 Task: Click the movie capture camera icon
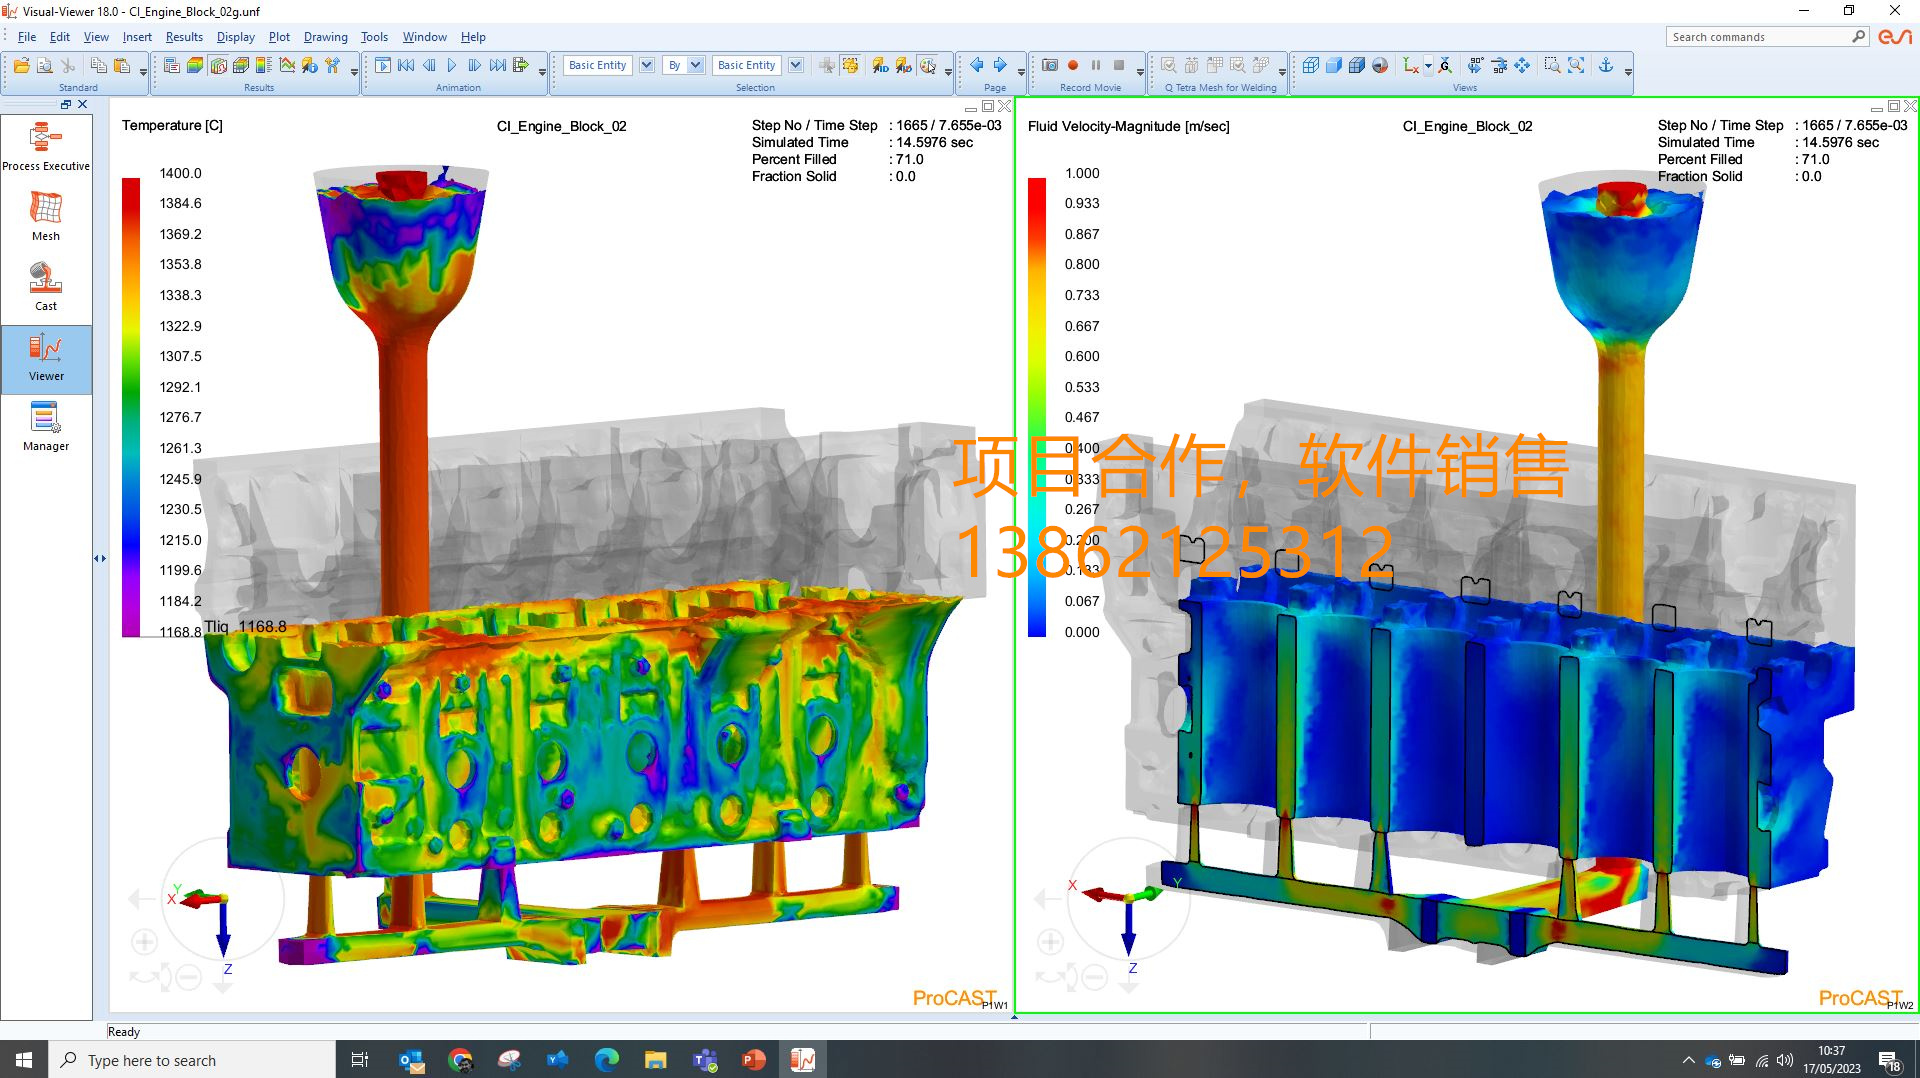(1050, 65)
